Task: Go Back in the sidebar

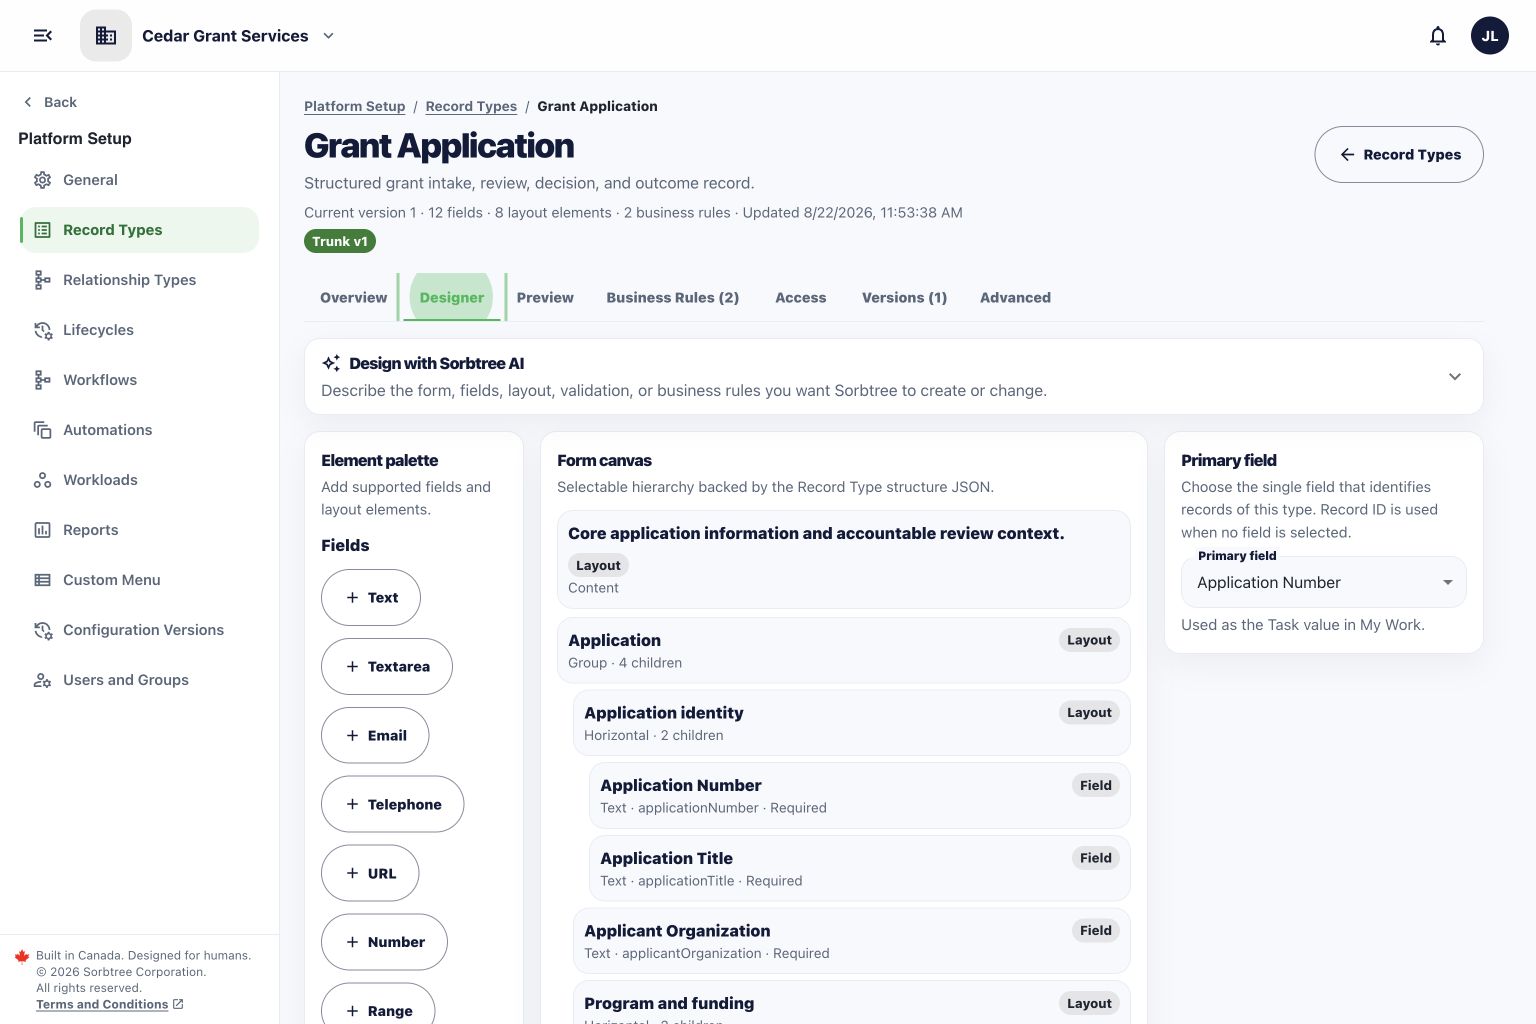Action: (50, 102)
